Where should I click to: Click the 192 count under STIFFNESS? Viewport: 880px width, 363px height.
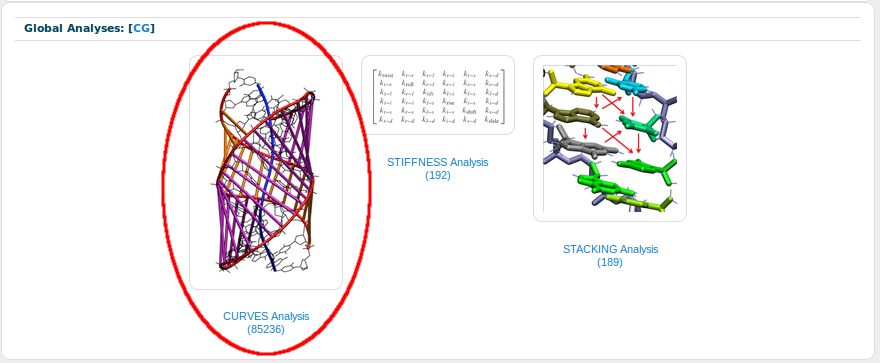(x=438, y=176)
